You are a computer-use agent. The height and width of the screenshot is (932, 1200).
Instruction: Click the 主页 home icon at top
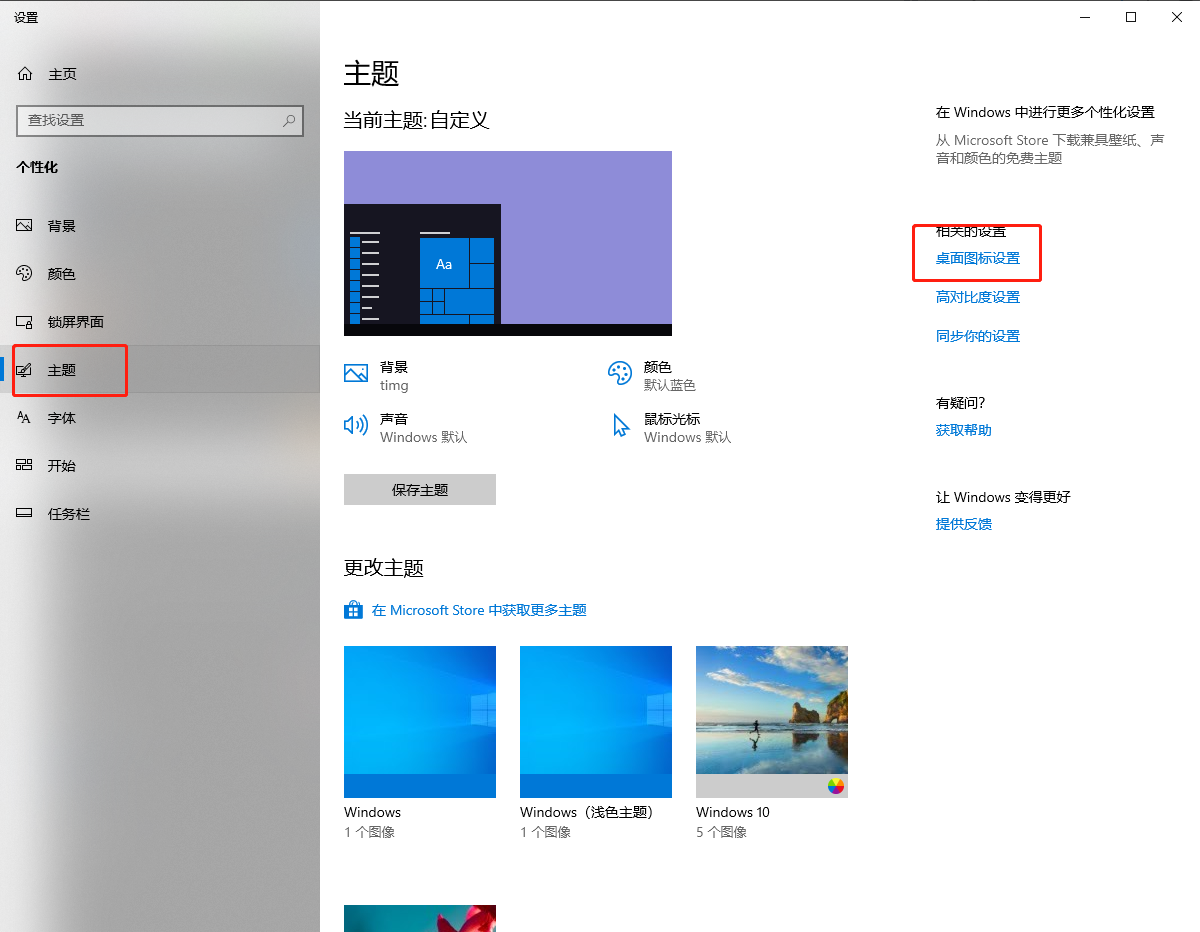24,73
